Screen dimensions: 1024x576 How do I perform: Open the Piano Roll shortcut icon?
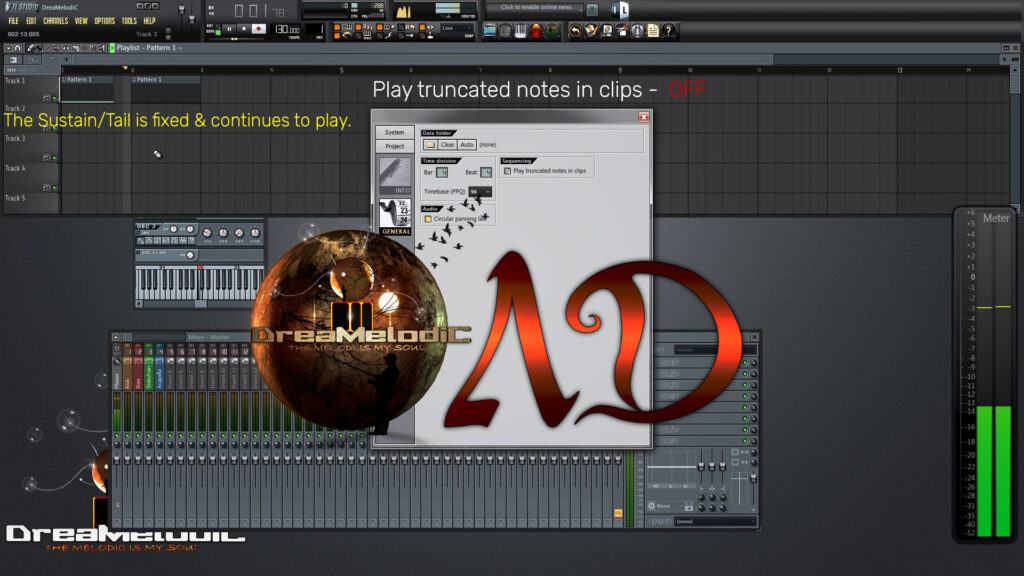520,31
